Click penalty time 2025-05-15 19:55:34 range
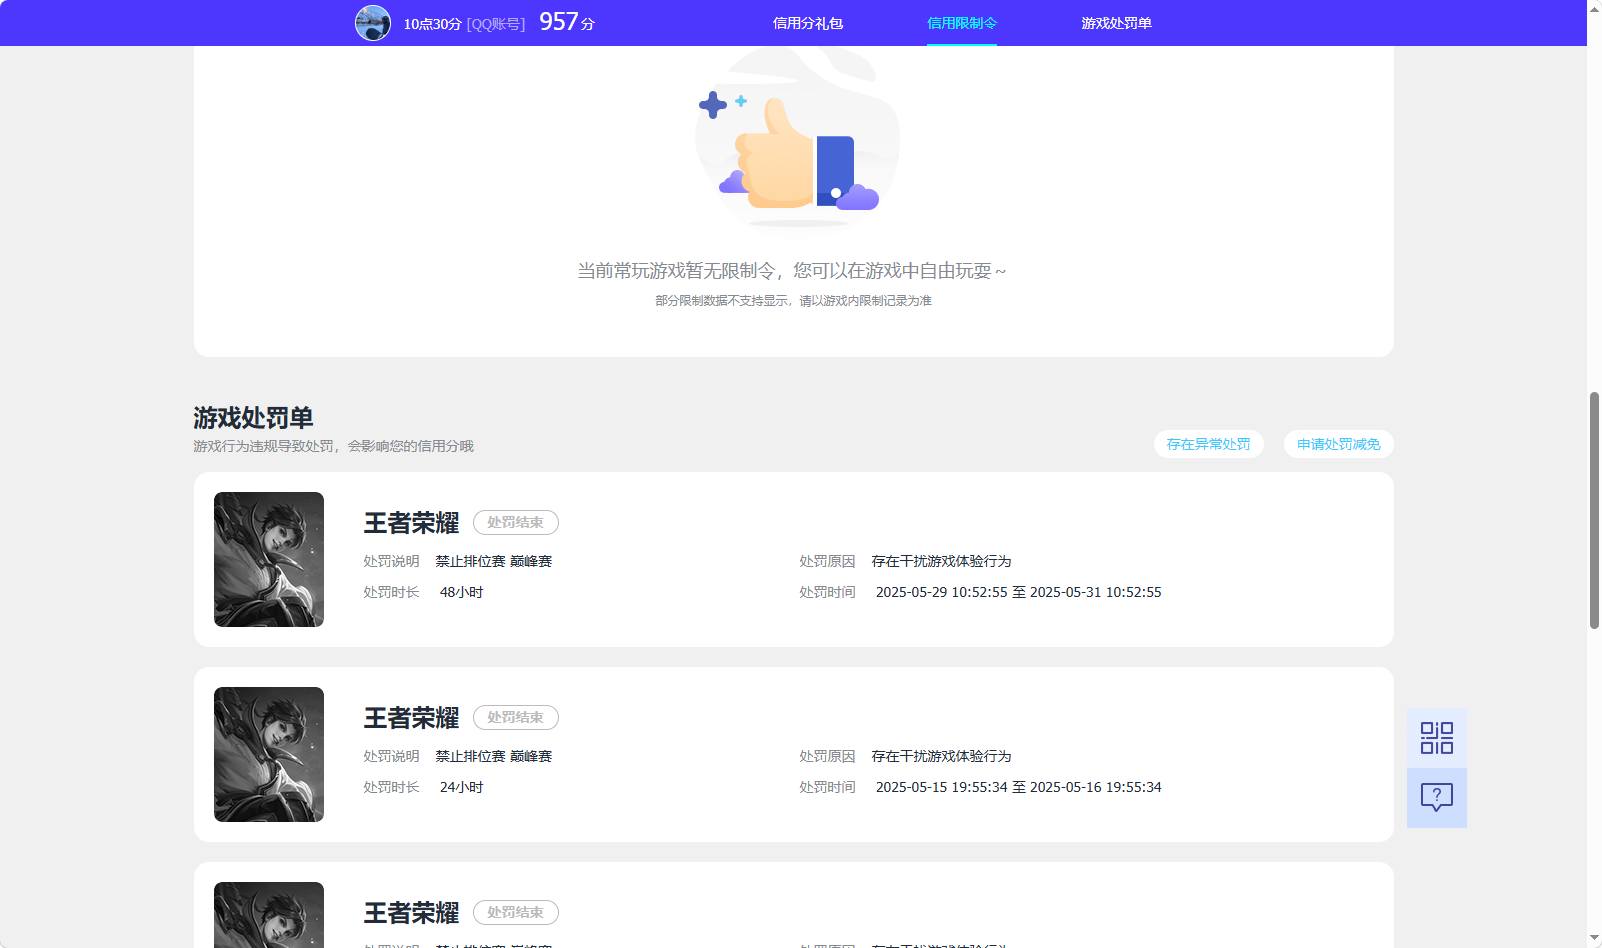Viewport: 1602px width, 948px height. (1018, 787)
